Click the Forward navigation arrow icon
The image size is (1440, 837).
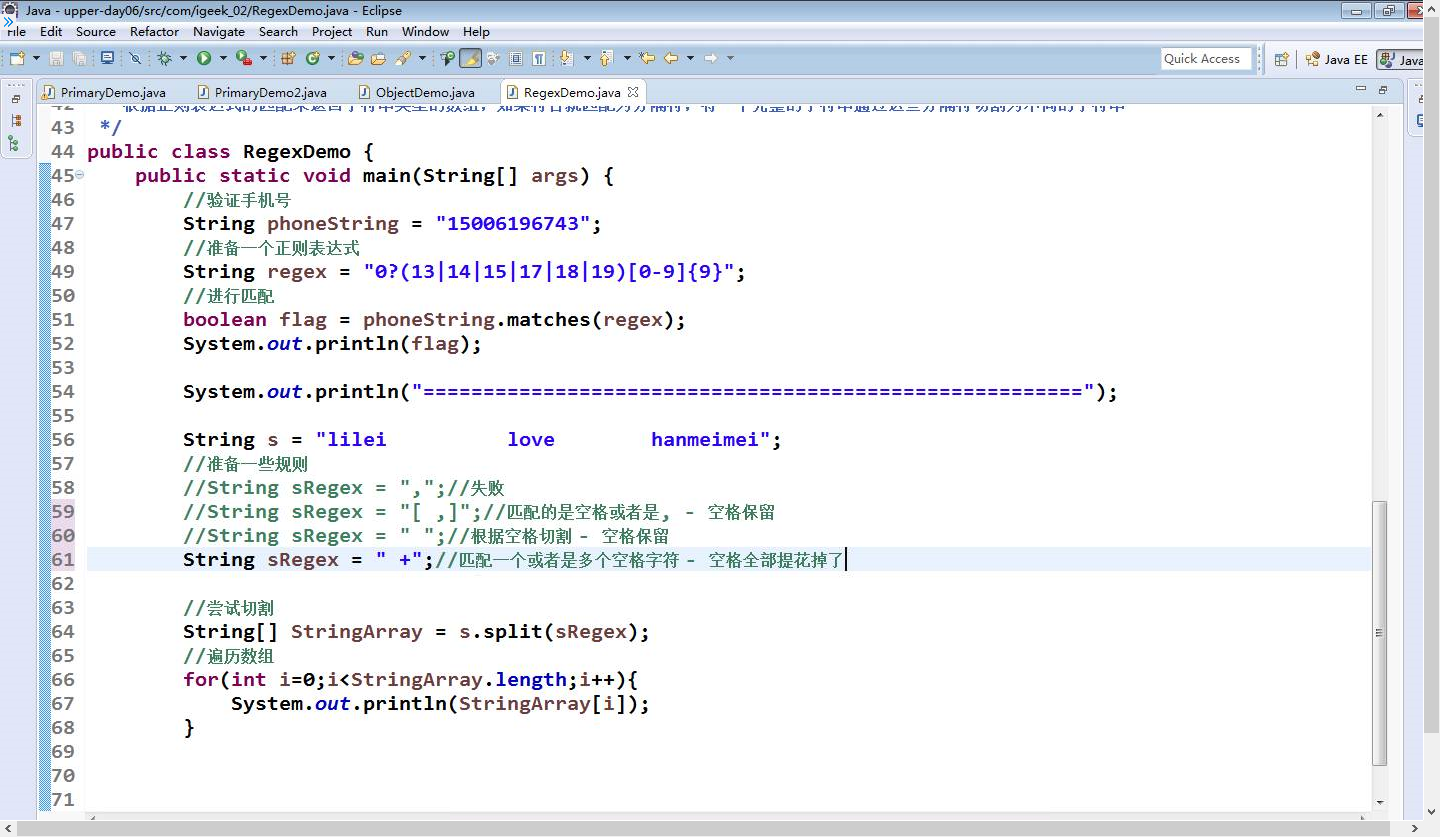tap(710, 58)
